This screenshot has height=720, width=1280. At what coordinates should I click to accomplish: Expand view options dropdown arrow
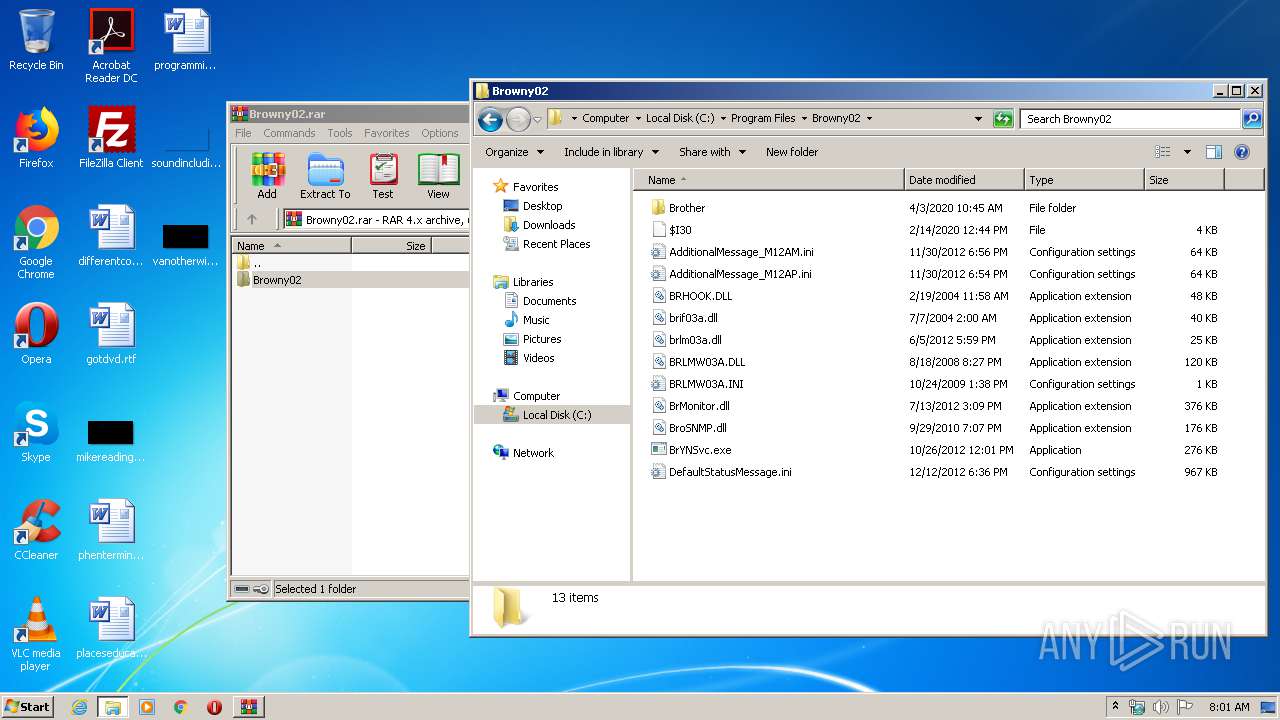click(x=1187, y=152)
